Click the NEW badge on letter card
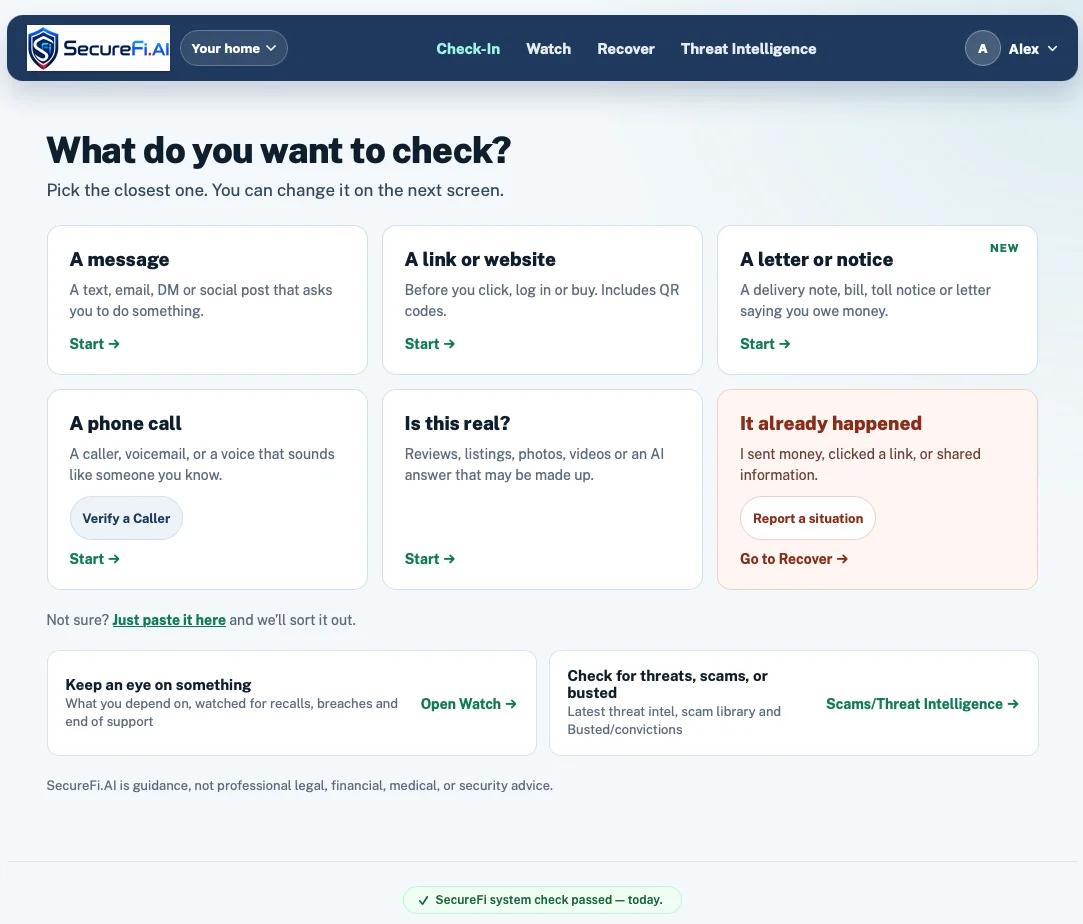Screen dimensions: 1083x924 [1004, 248]
